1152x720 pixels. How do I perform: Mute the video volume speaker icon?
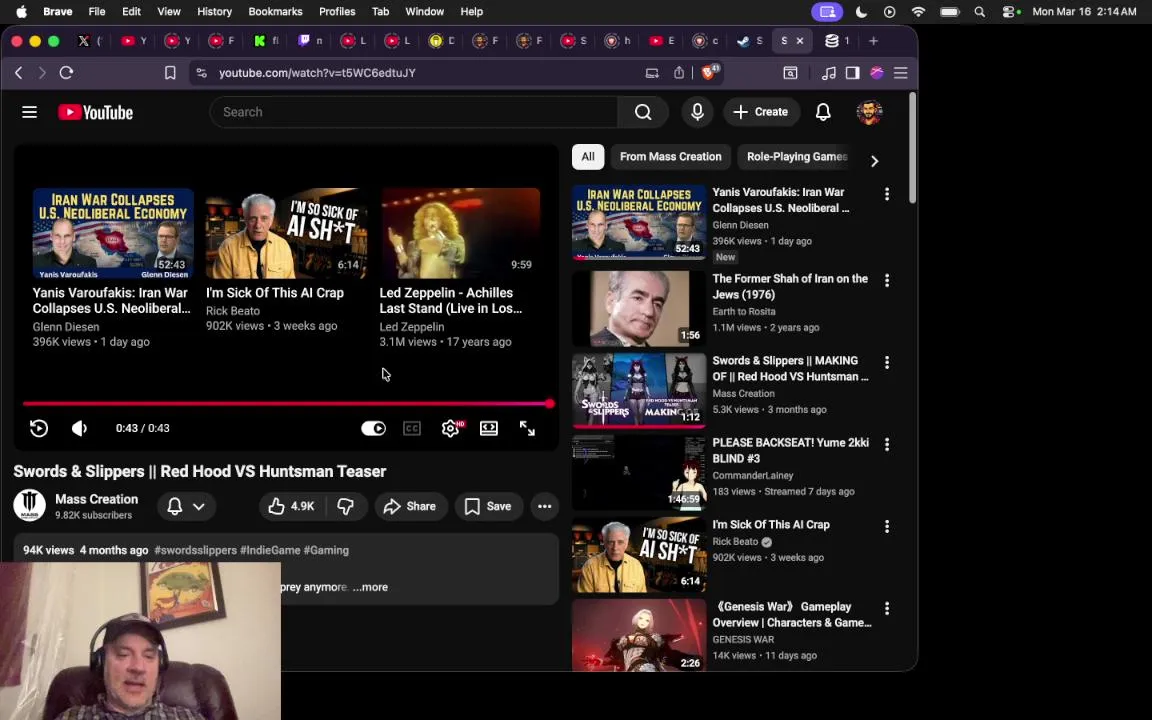79,428
